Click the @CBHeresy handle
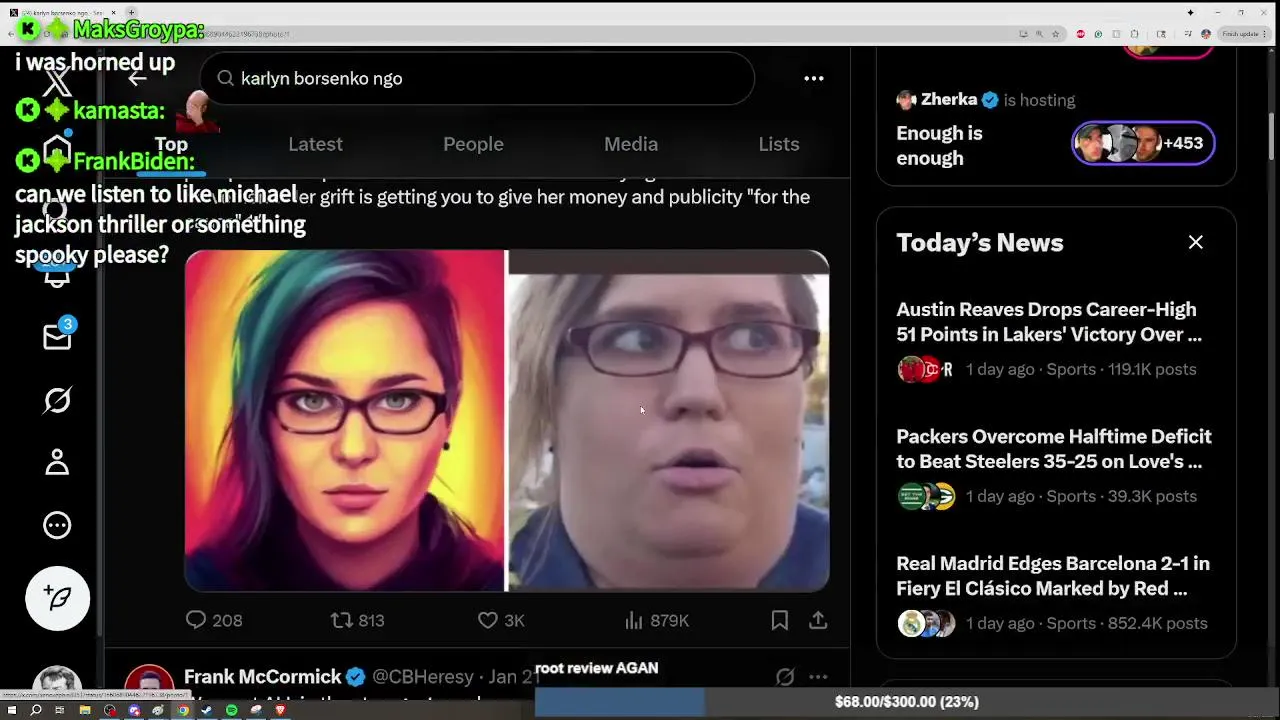1280x720 pixels. [x=423, y=677]
